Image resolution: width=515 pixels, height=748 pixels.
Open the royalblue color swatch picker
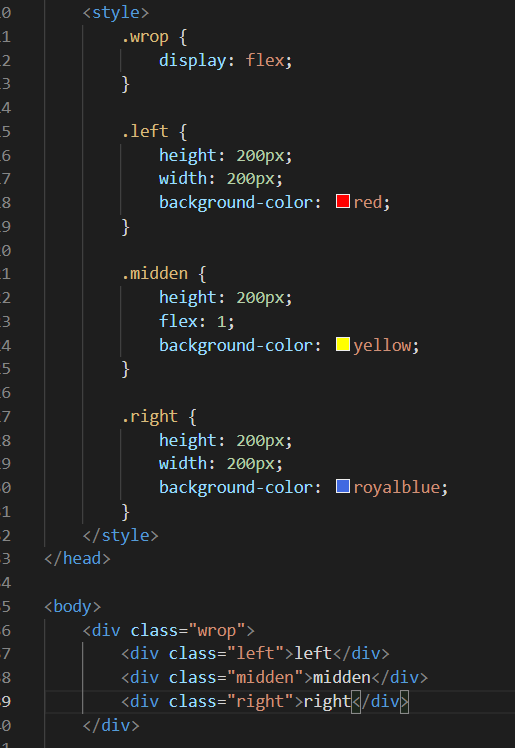coord(342,486)
